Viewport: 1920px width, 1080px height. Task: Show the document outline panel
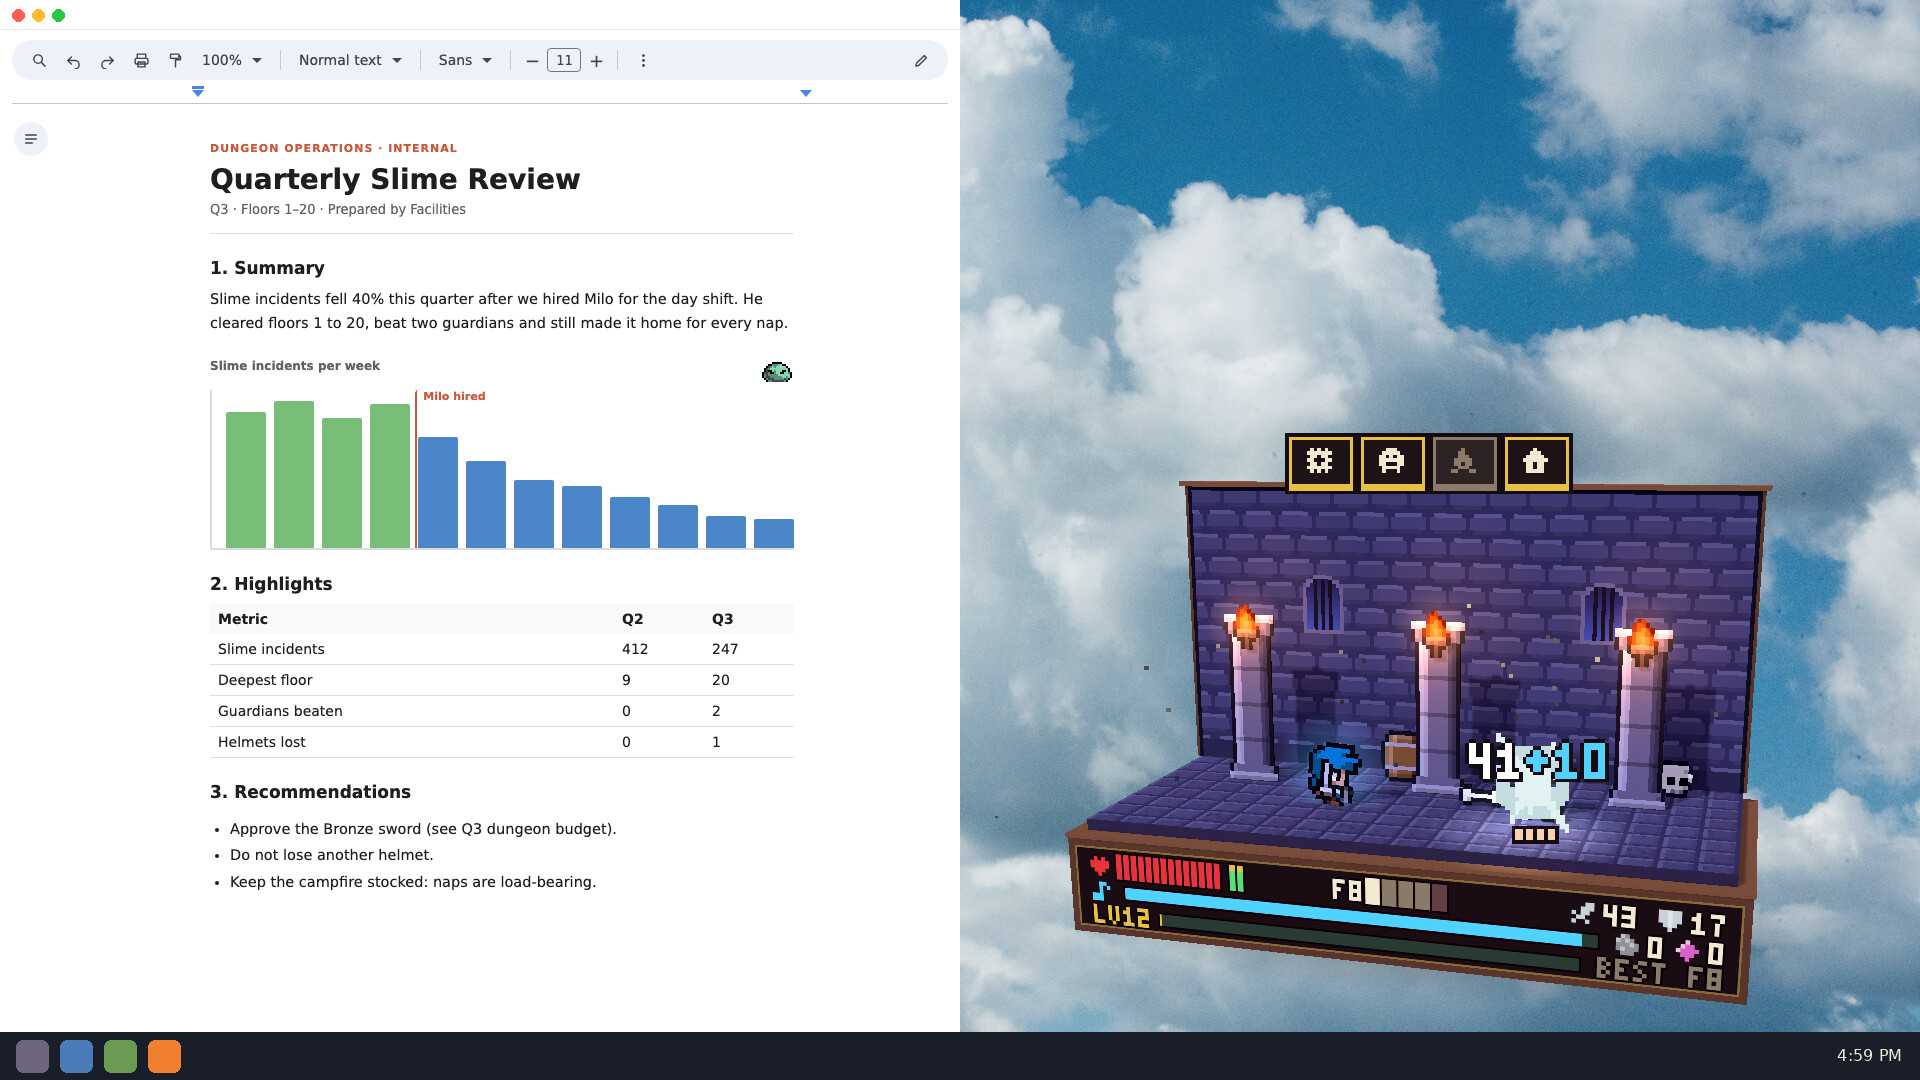(31, 139)
